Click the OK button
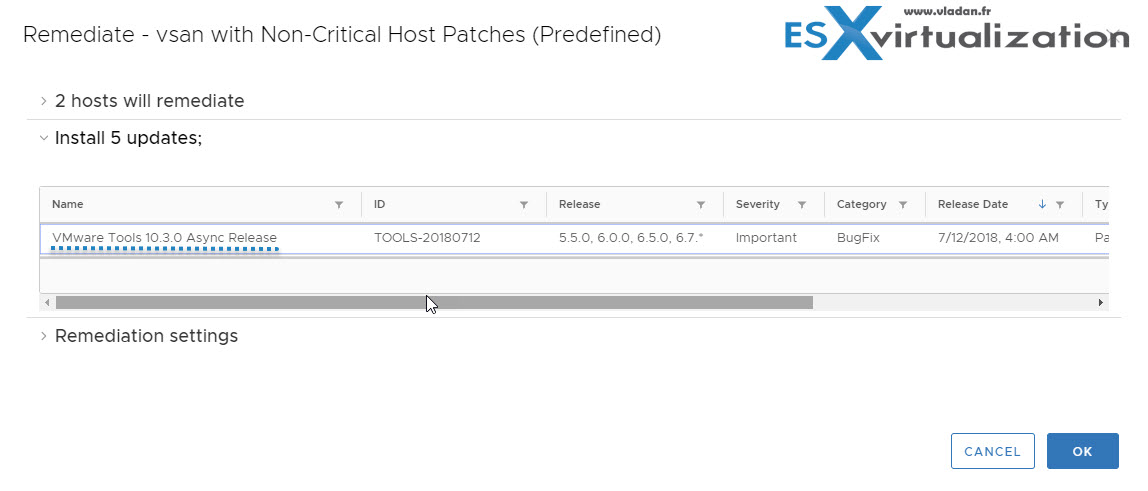Image resolution: width=1148 pixels, height=491 pixels. click(x=1083, y=451)
